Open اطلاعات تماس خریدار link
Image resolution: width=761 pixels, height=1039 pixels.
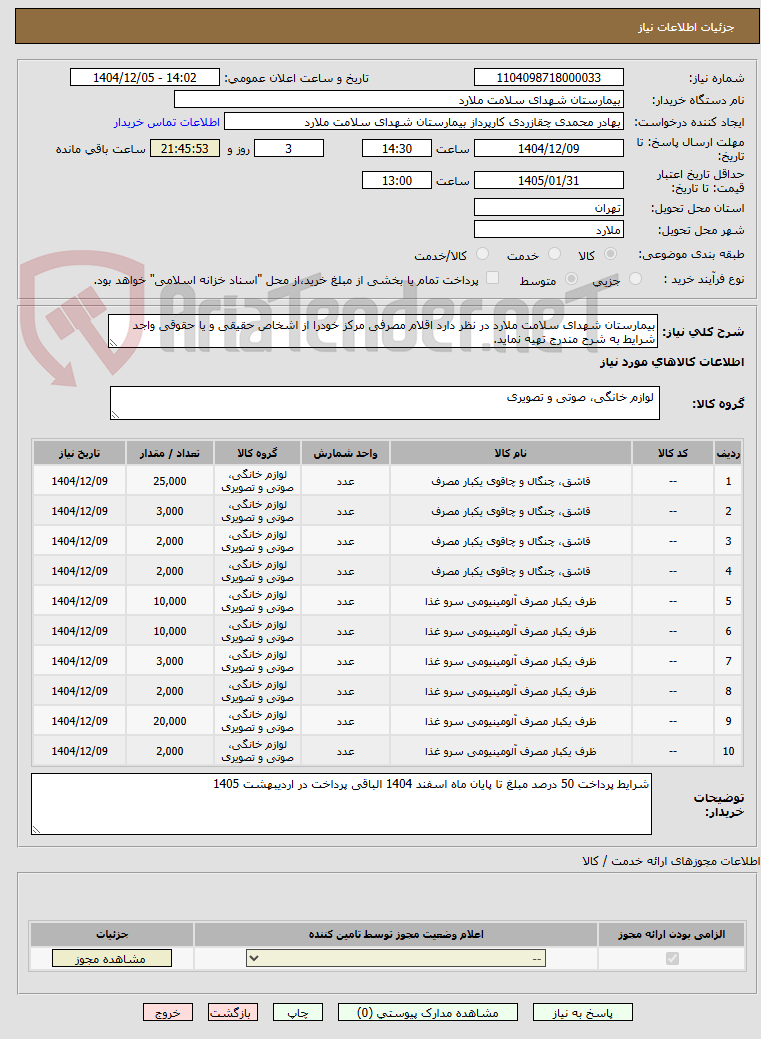click(x=166, y=123)
